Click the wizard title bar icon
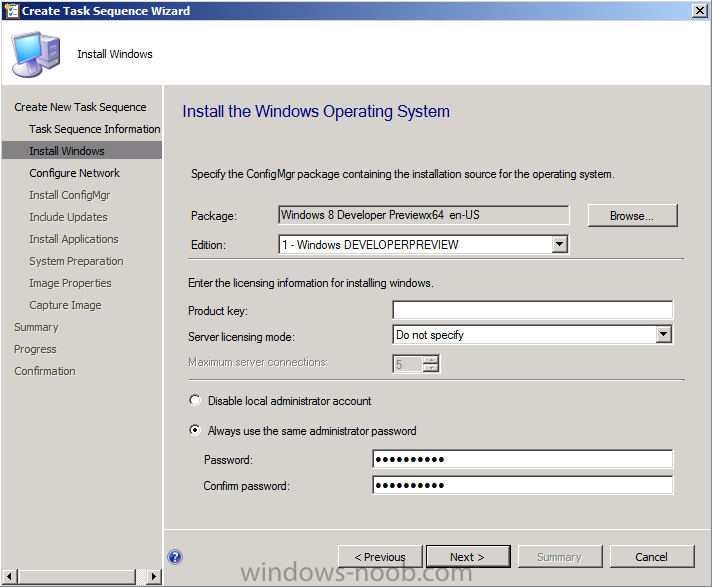The height and width of the screenshot is (587, 712). pos(11,10)
